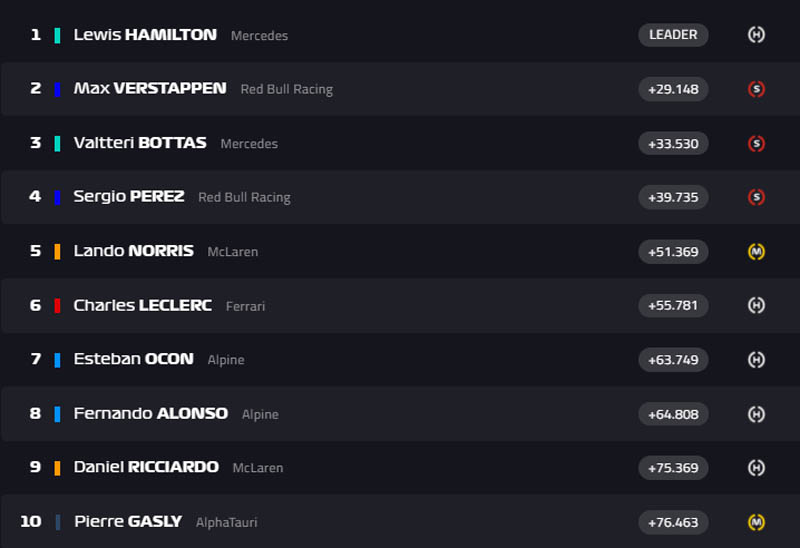800x548 pixels.
Task: Click the Mercedes teal bar beside Bottas
Action: click(x=57, y=143)
